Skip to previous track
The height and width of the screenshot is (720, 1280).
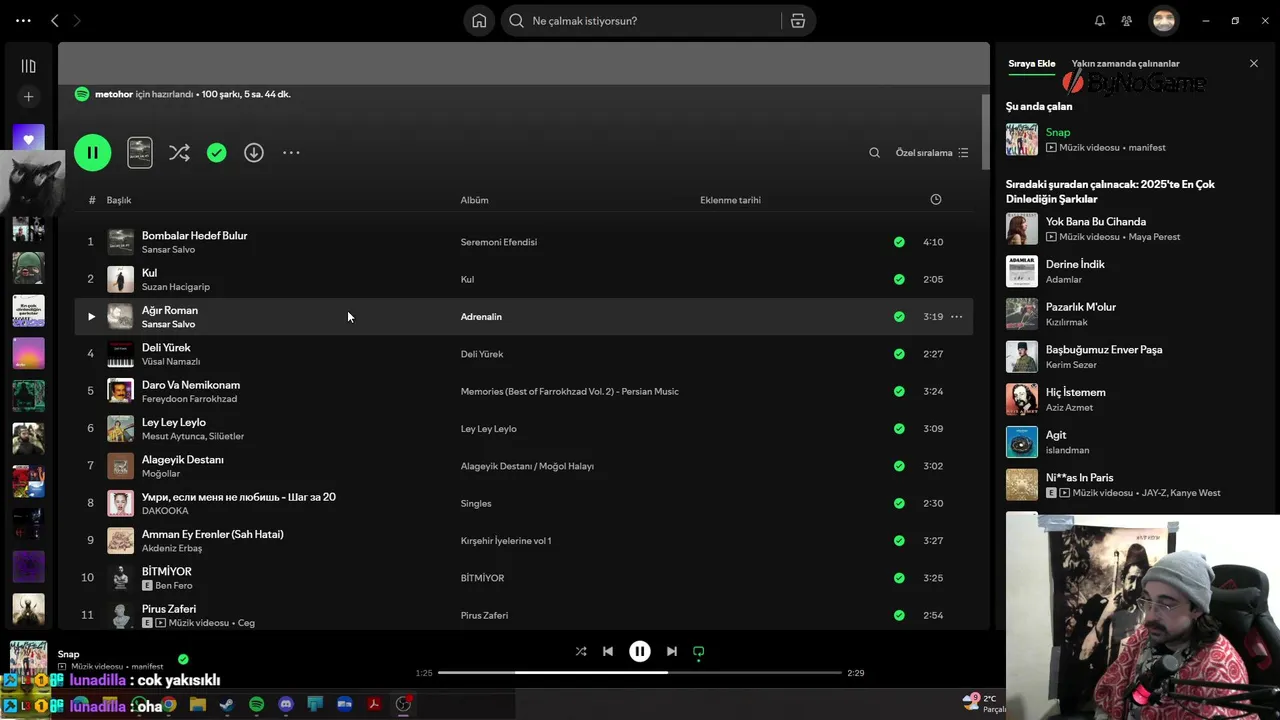click(608, 651)
